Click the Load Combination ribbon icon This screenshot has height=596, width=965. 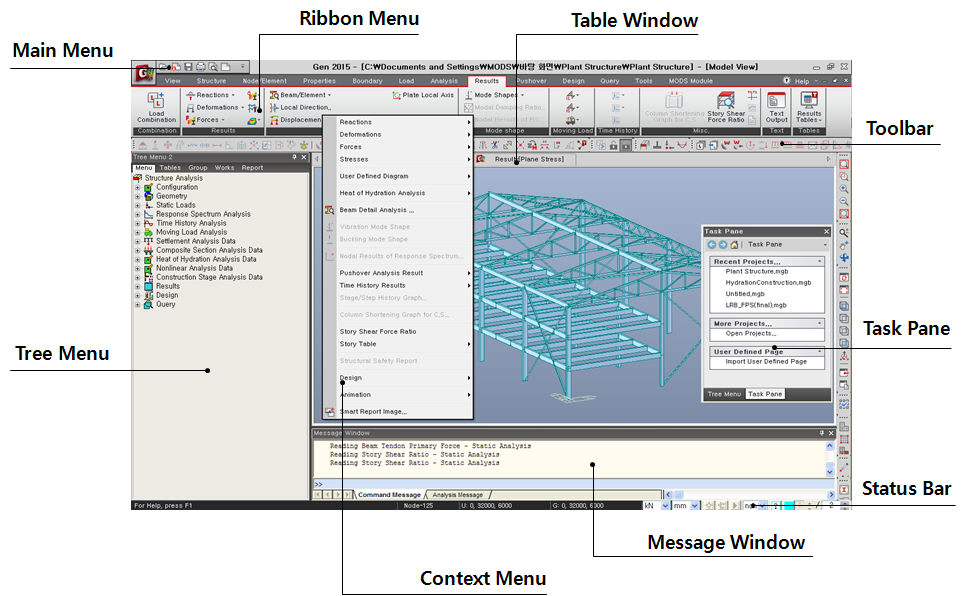click(x=156, y=108)
